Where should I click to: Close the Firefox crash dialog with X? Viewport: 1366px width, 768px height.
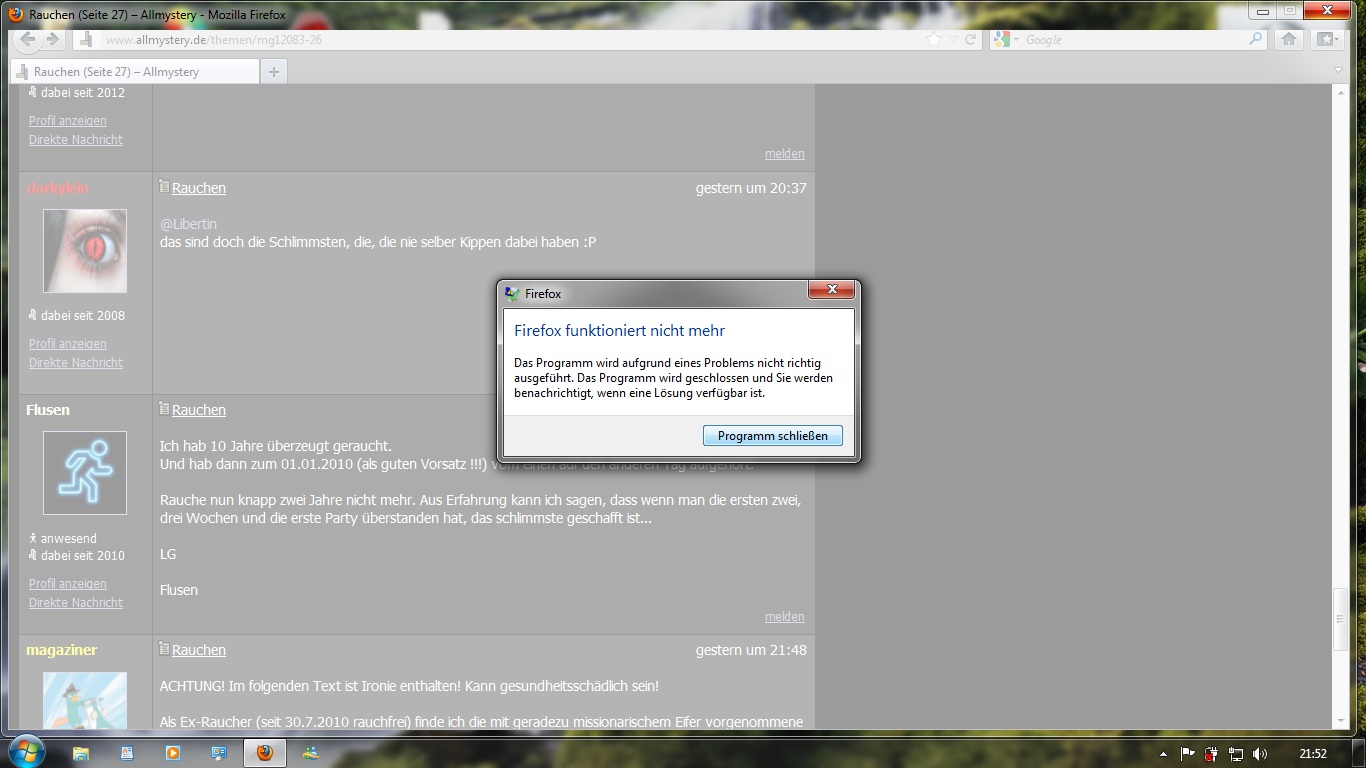[x=831, y=290]
